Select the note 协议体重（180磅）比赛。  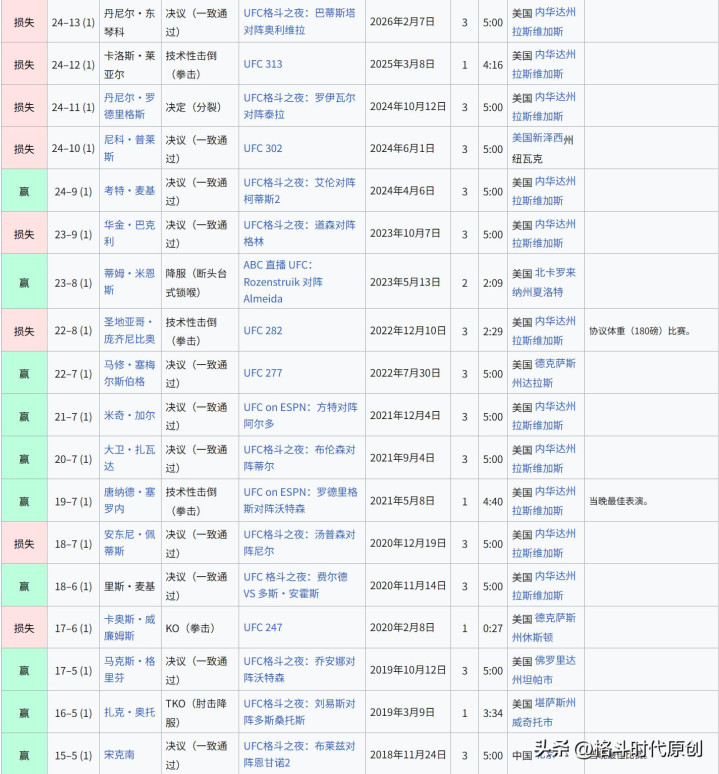(640, 331)
